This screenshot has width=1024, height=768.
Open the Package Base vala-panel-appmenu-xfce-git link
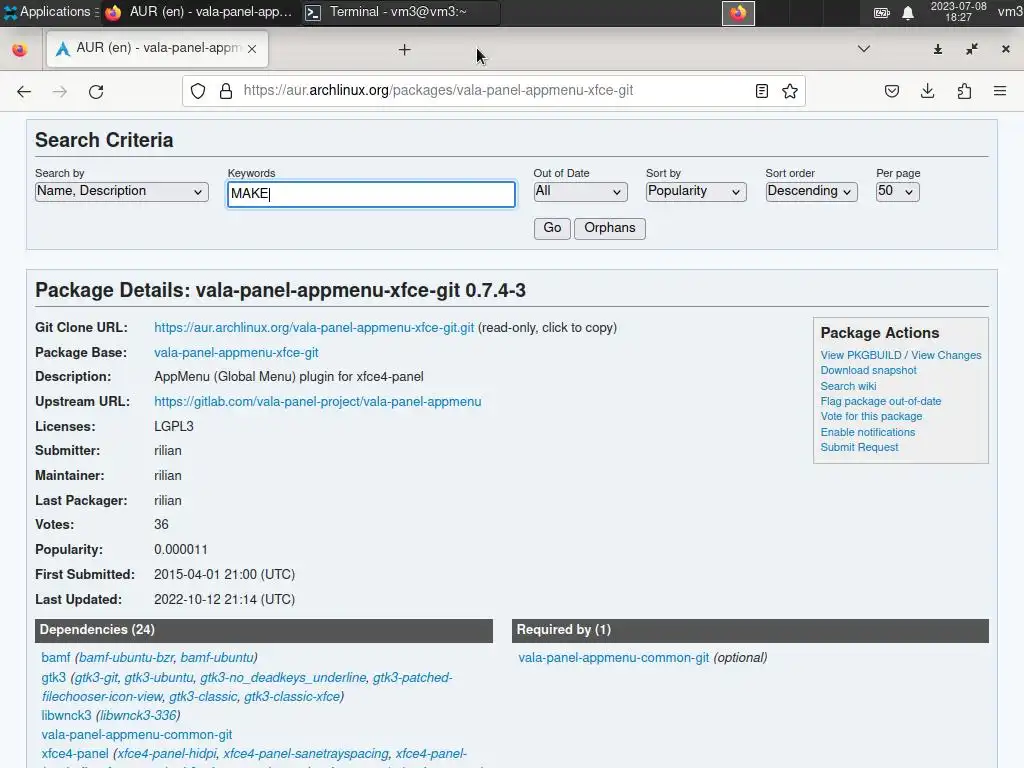(x=236, y=353)
